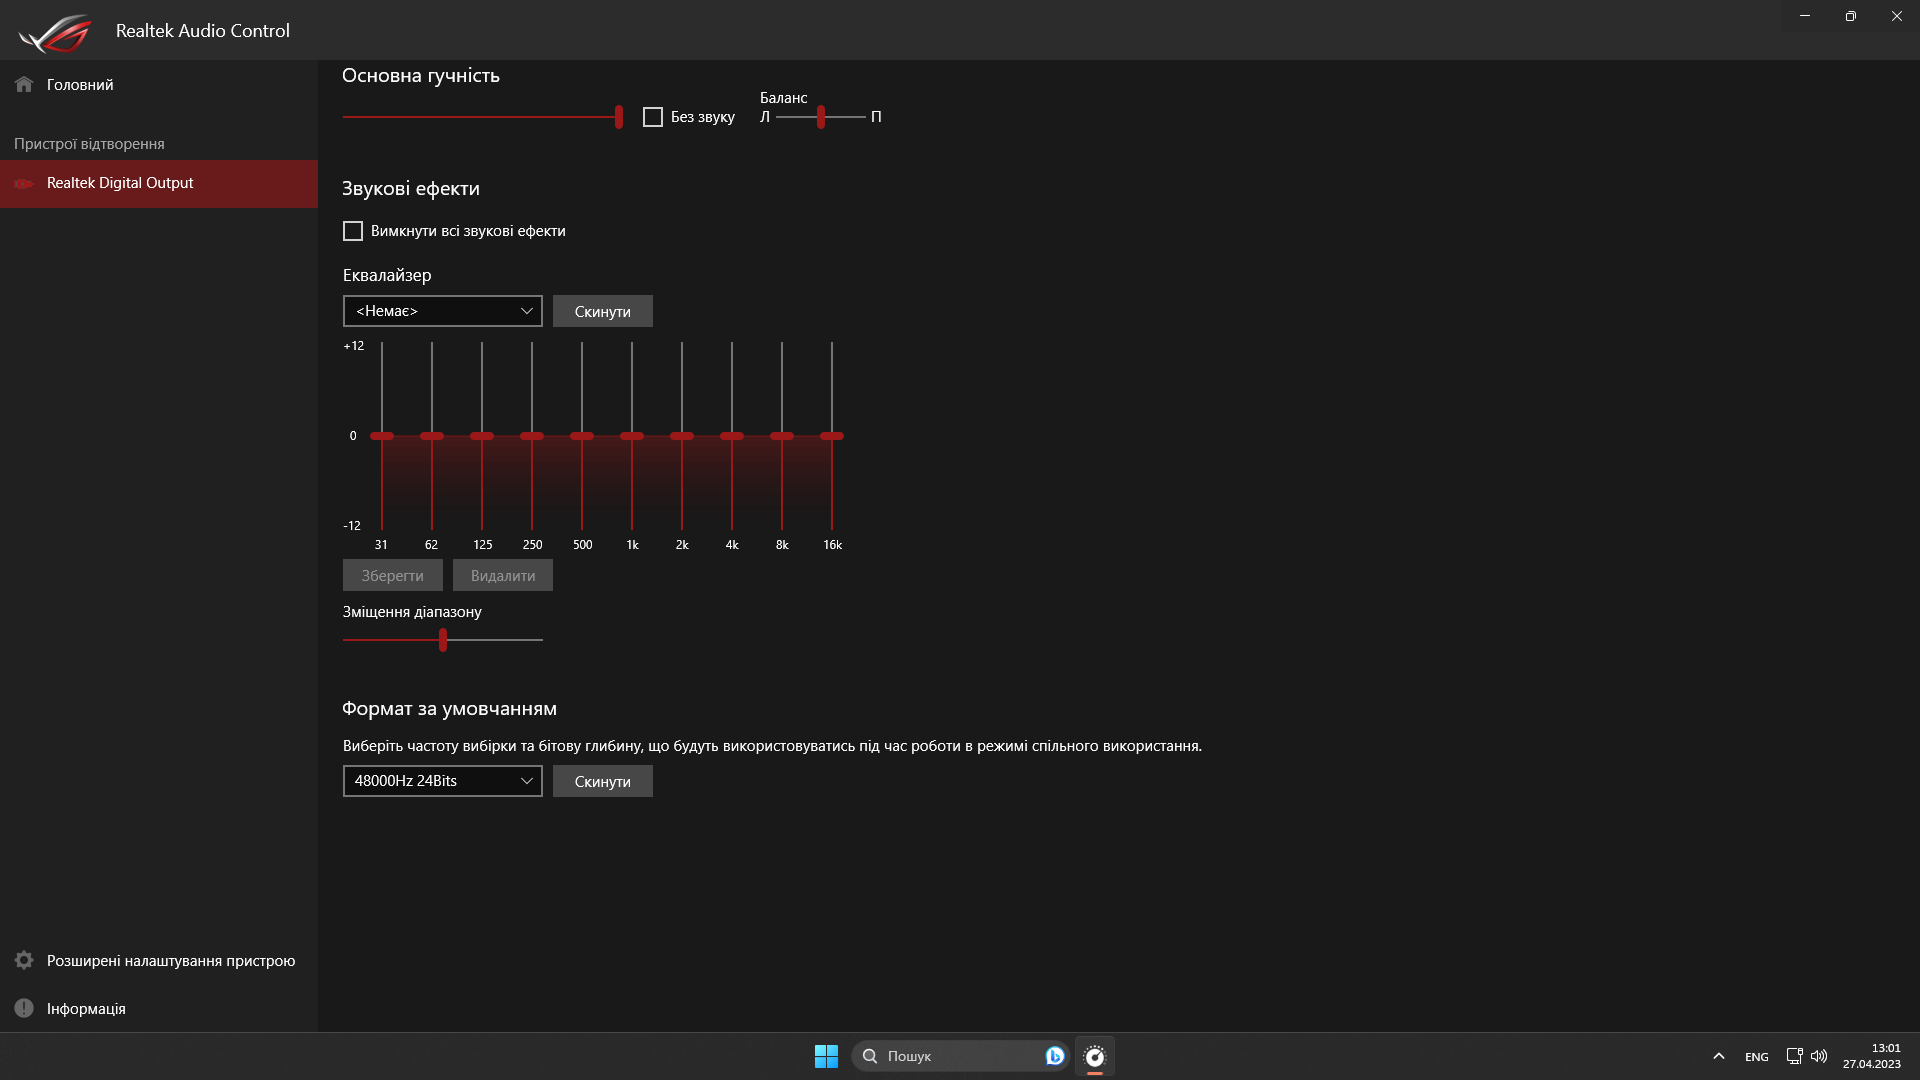Click the Еквалайзер label

[387, 275]
